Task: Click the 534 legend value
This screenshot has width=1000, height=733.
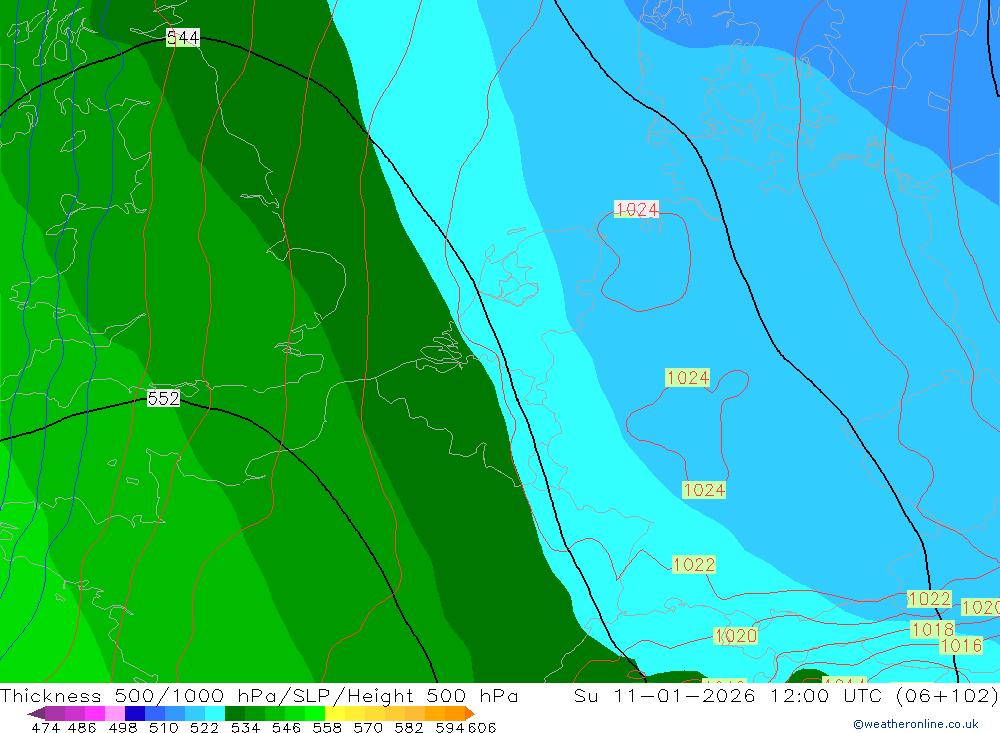Action: point(245,727)
